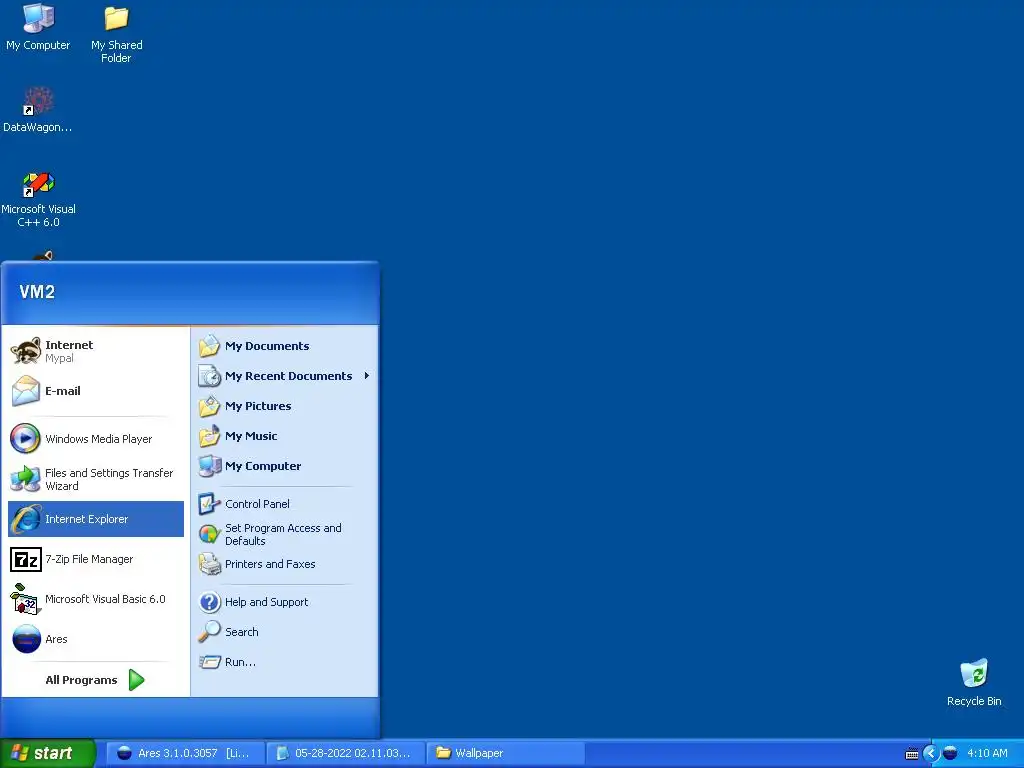Image resolution: width=1024 pixels, height=768 pixels.
Task: Open My Music folder icon
Action: (x=210, y=436)
